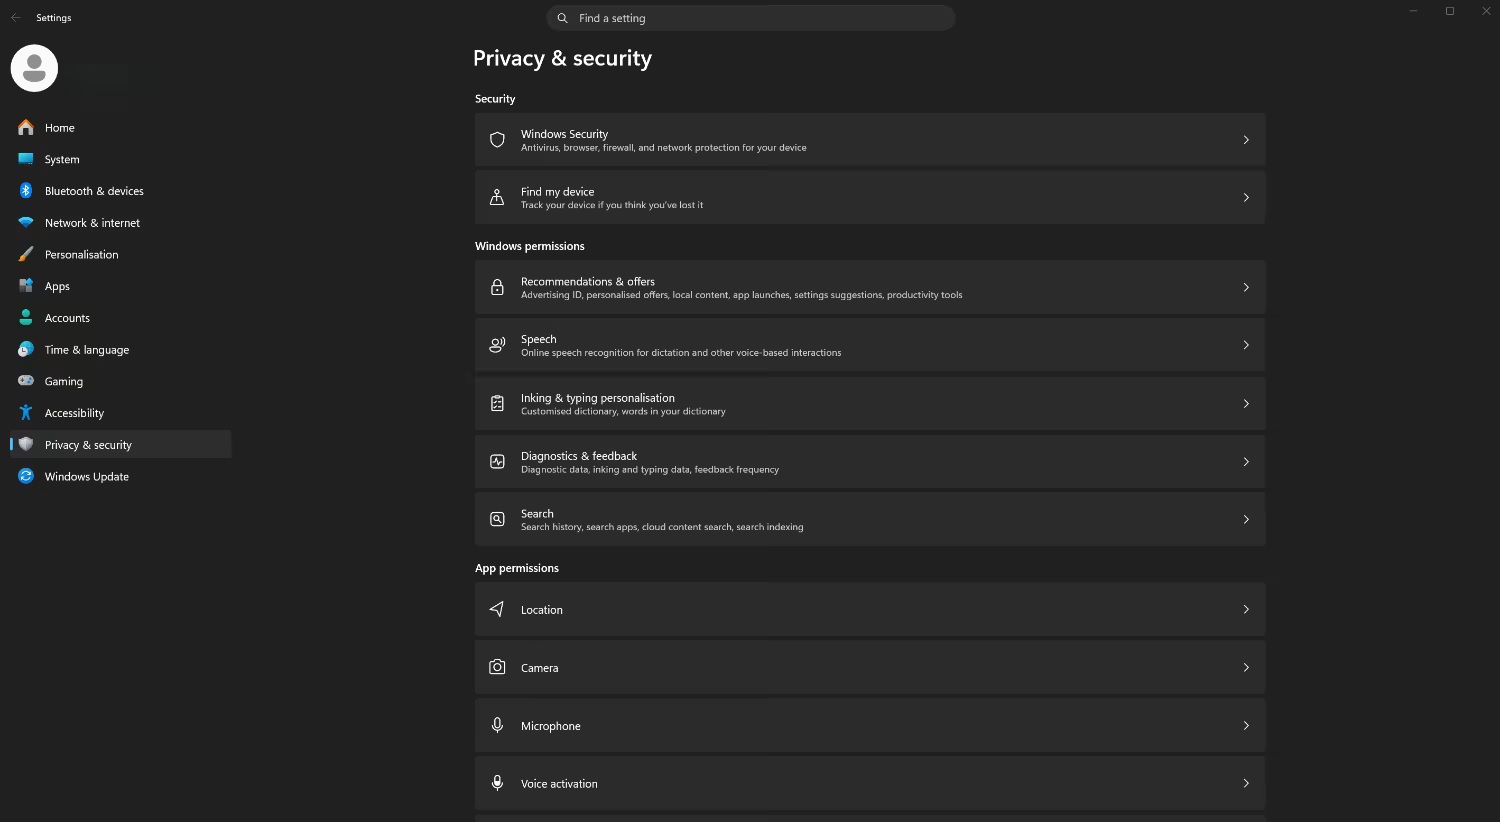Image resolution: width=1500 pixels, height=822 pixels.
Task: Expand Windows Security chevron
Action: point(1246,140)
